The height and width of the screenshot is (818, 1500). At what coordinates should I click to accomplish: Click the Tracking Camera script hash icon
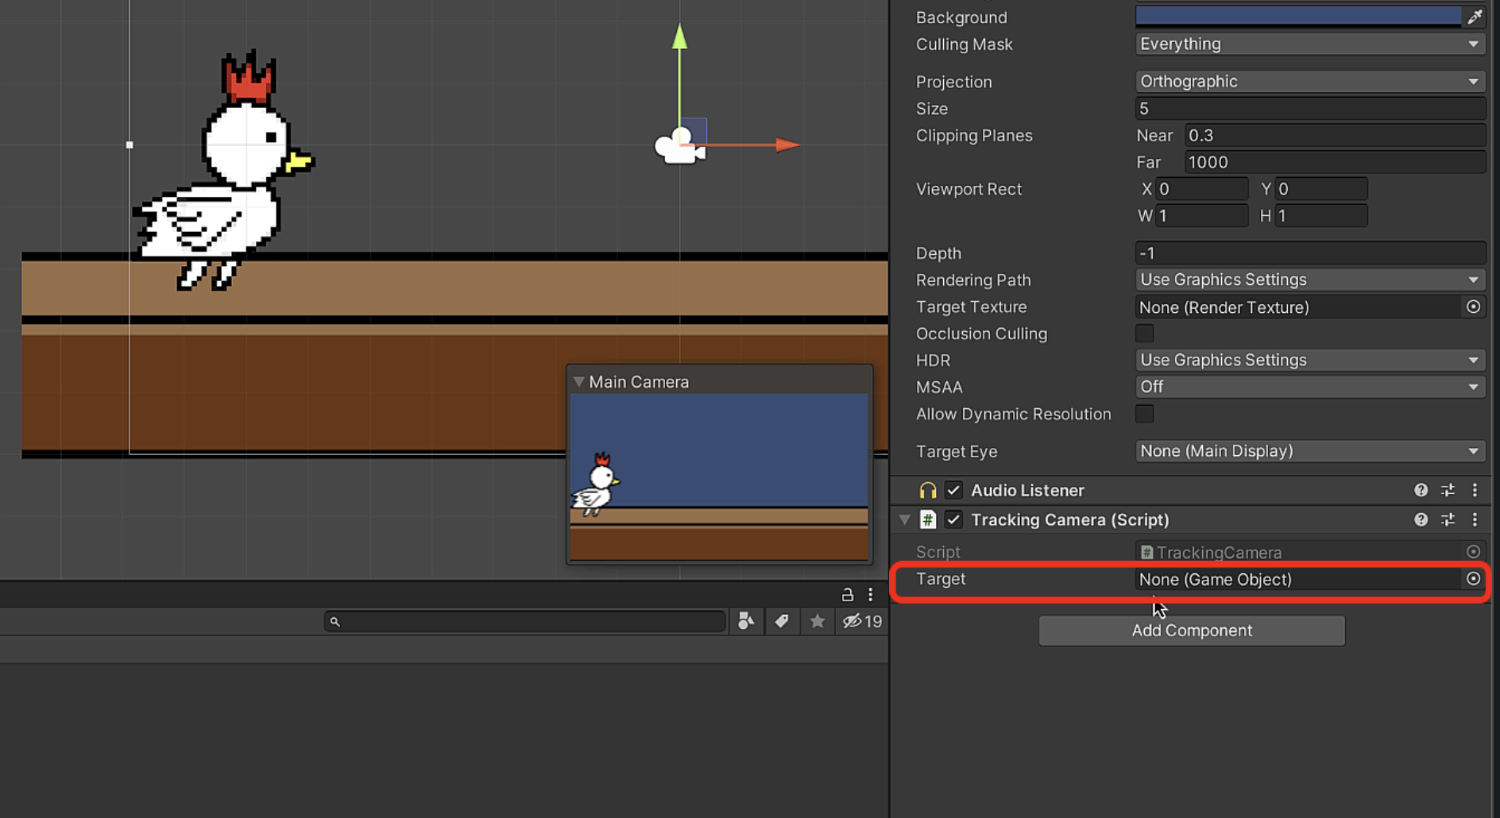tap(928, 520)
